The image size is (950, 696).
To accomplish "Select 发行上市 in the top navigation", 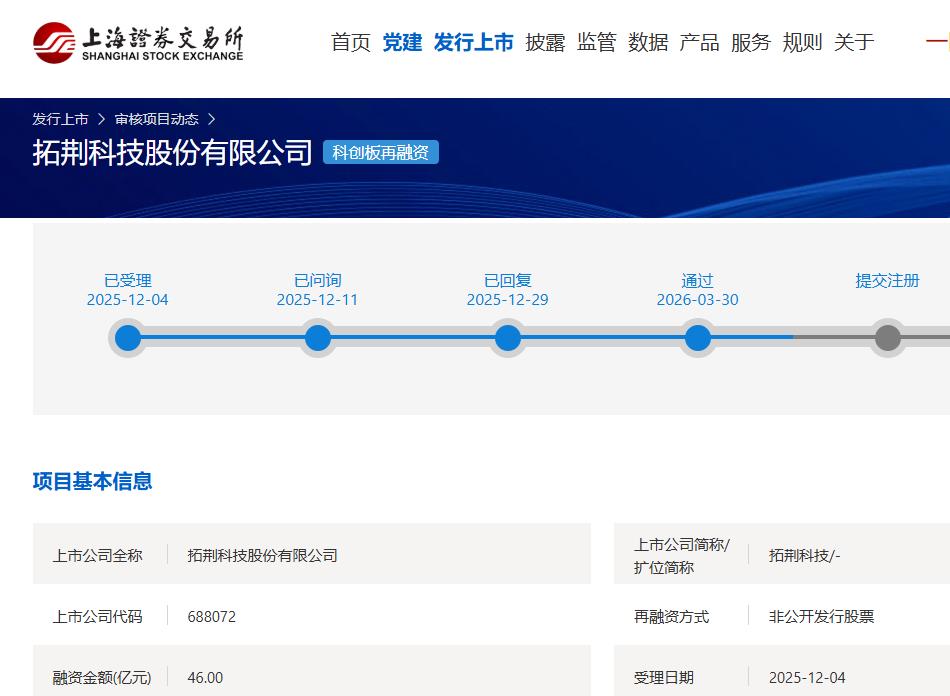I will [x=474, y=42].
